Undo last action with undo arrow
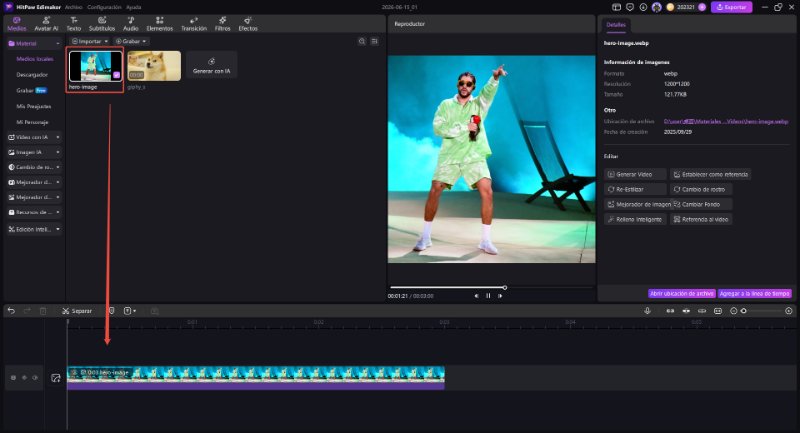The image size is (800, 433). coord(11,311)
